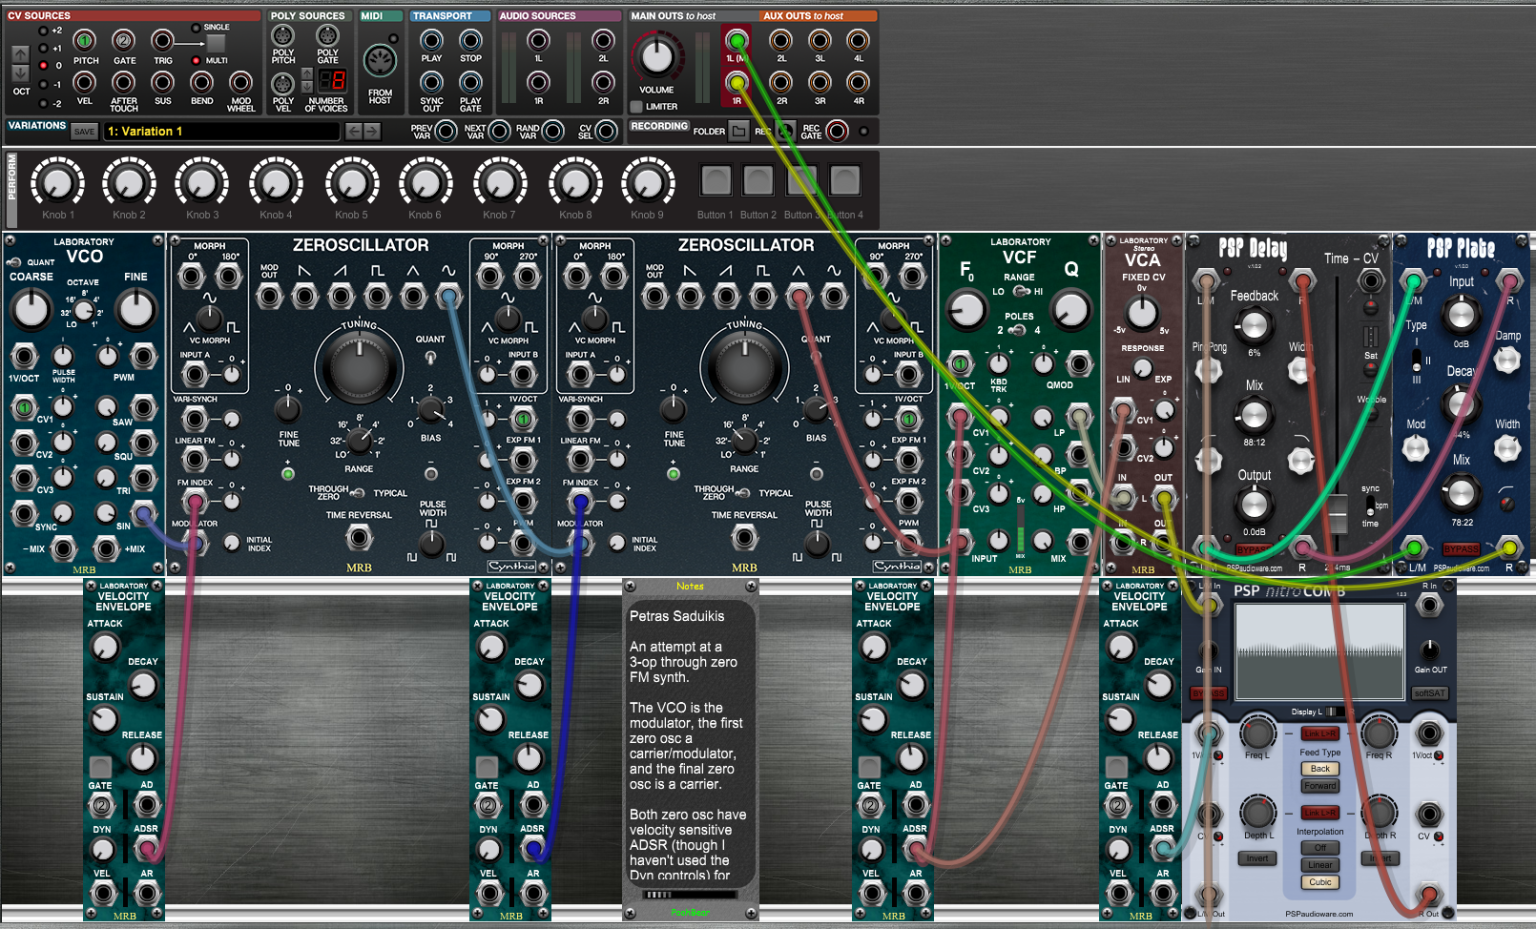1536x929 pixels.
Task: Click perform Button 1
Action: pos(716,181)
